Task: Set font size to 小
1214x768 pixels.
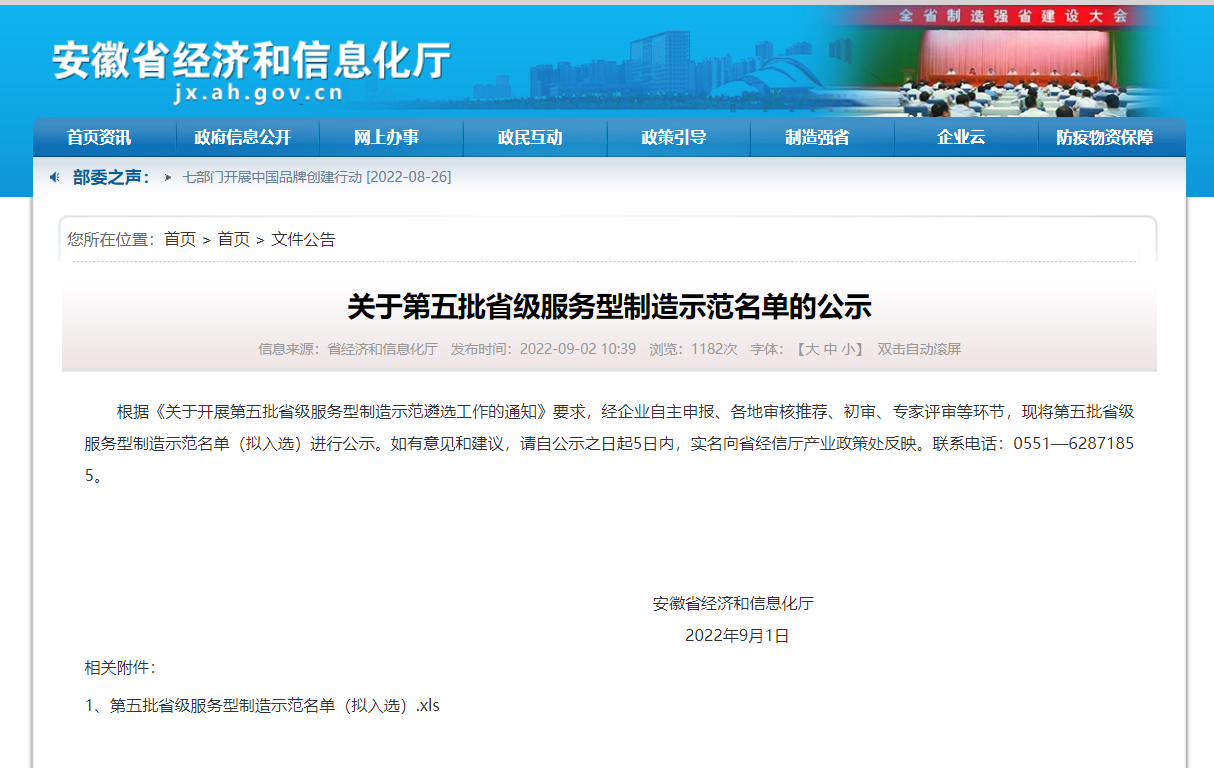Action: tap(847, 350)
